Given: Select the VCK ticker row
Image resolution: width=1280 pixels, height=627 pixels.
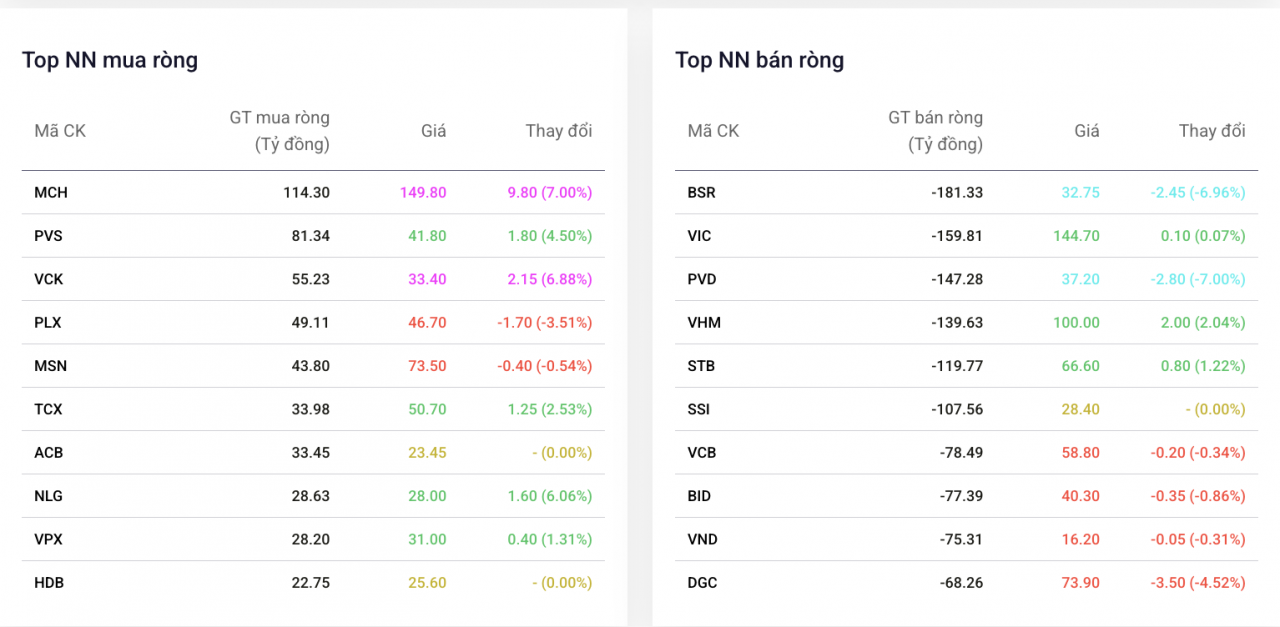Looking at the screenshot, I should click(49, 279).
